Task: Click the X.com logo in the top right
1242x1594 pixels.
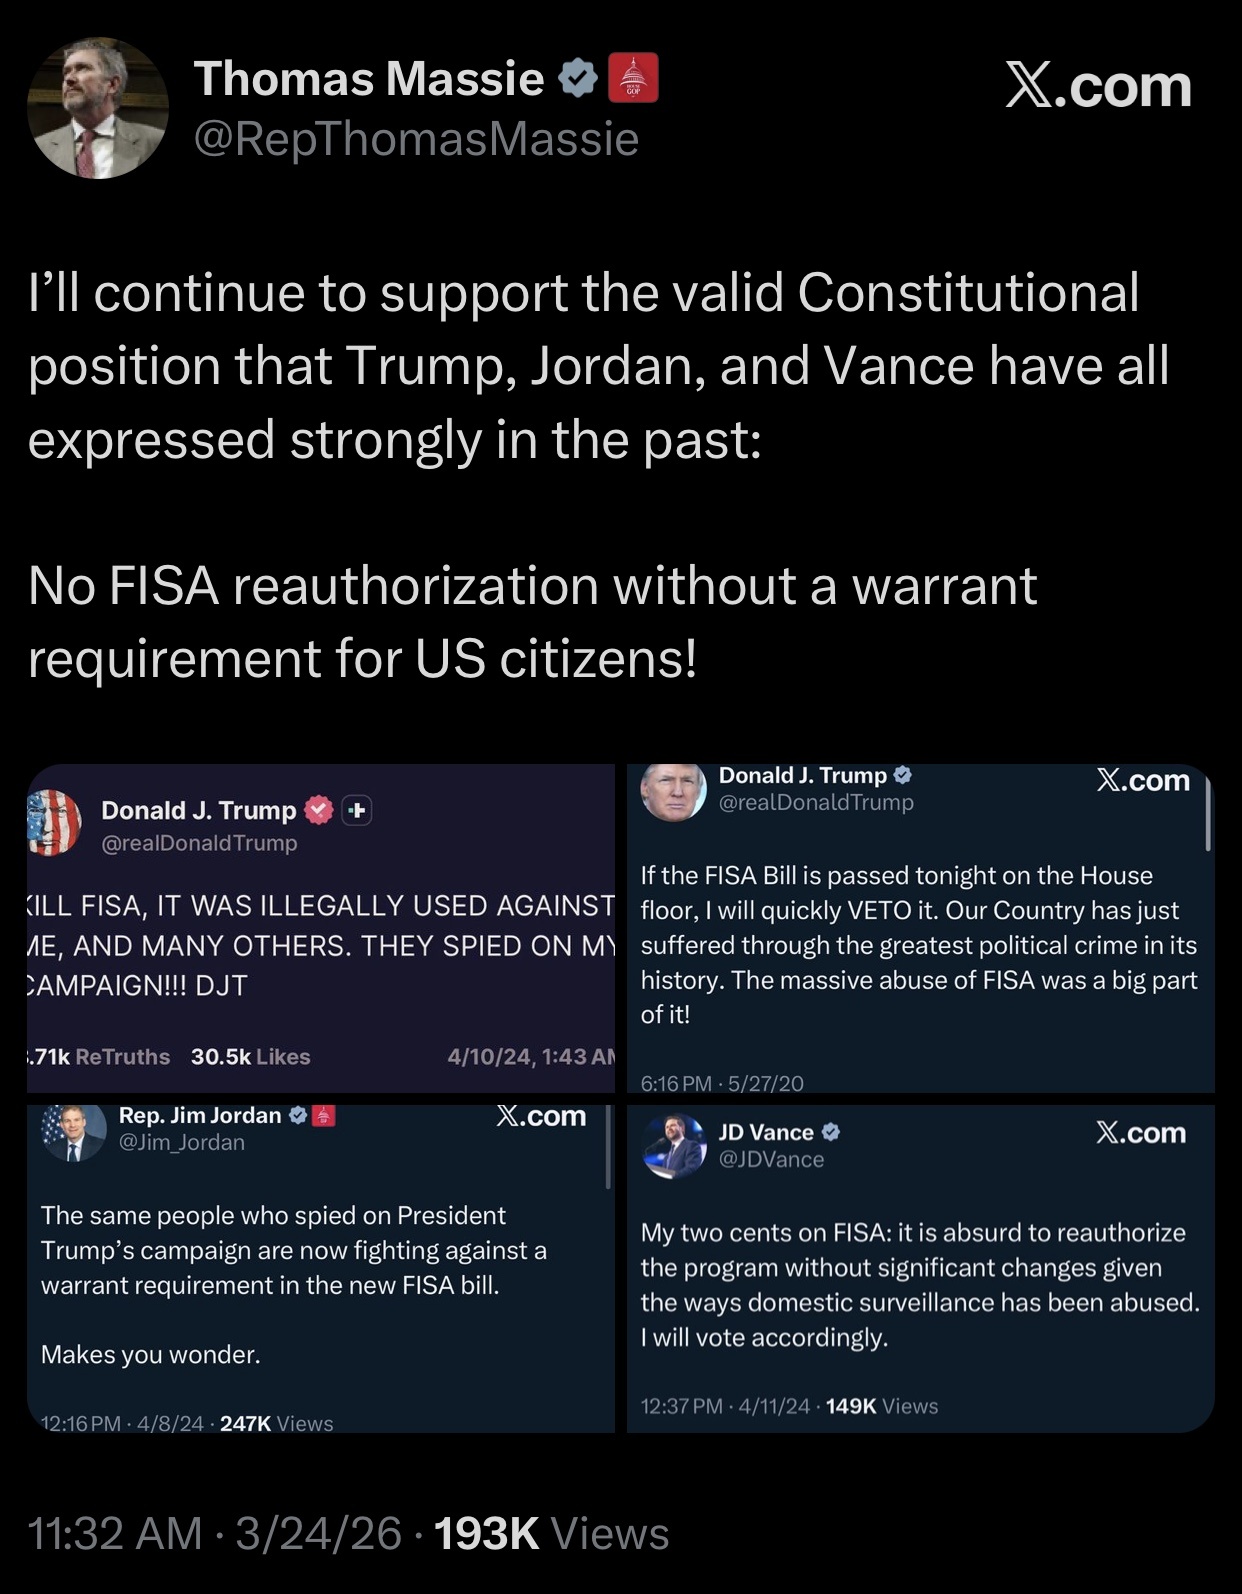Action: point(1098,86)
